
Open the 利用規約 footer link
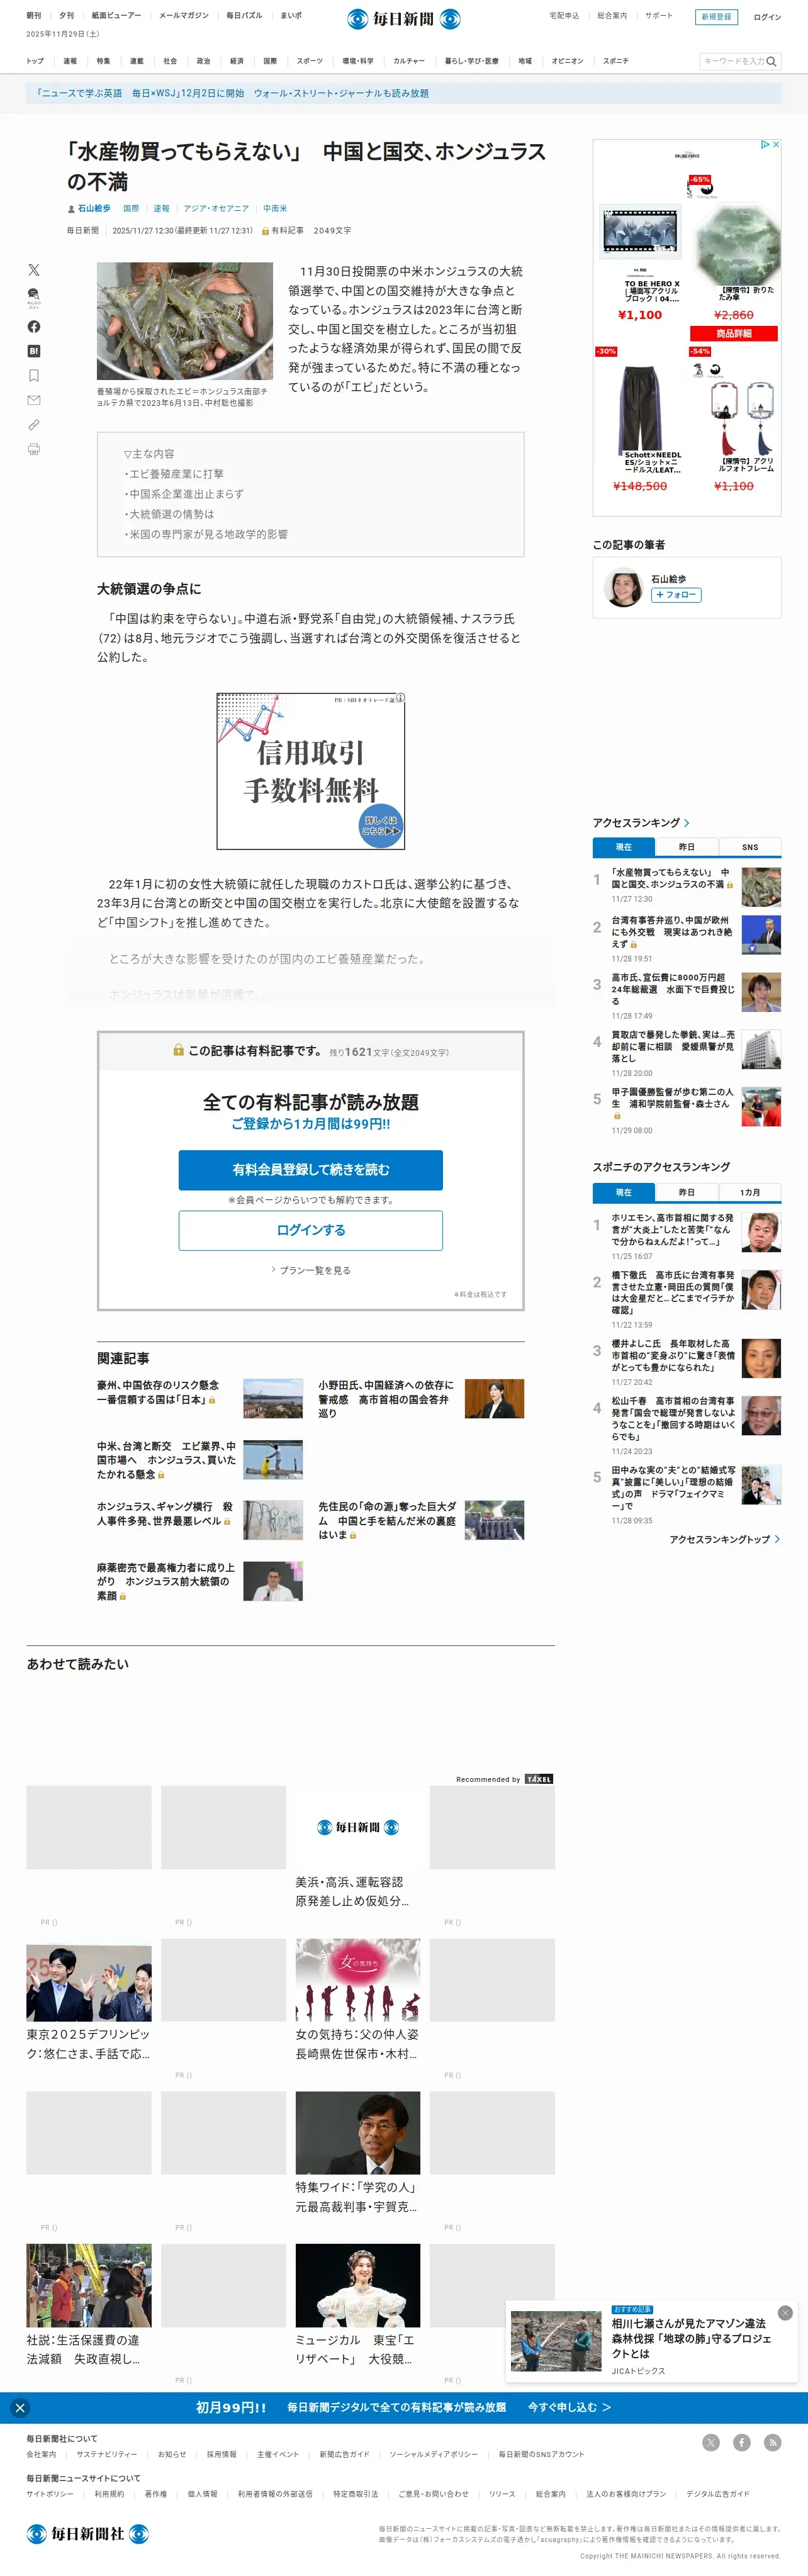pos(109,2494)
